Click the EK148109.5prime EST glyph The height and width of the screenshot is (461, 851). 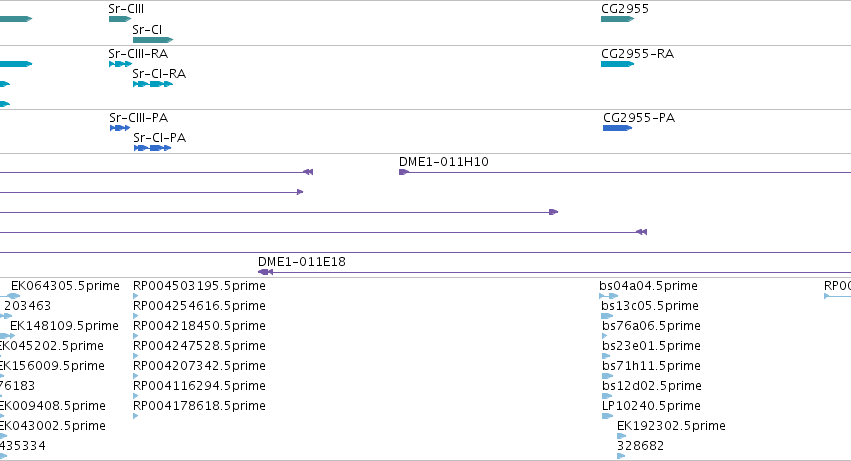pos(8,336)
